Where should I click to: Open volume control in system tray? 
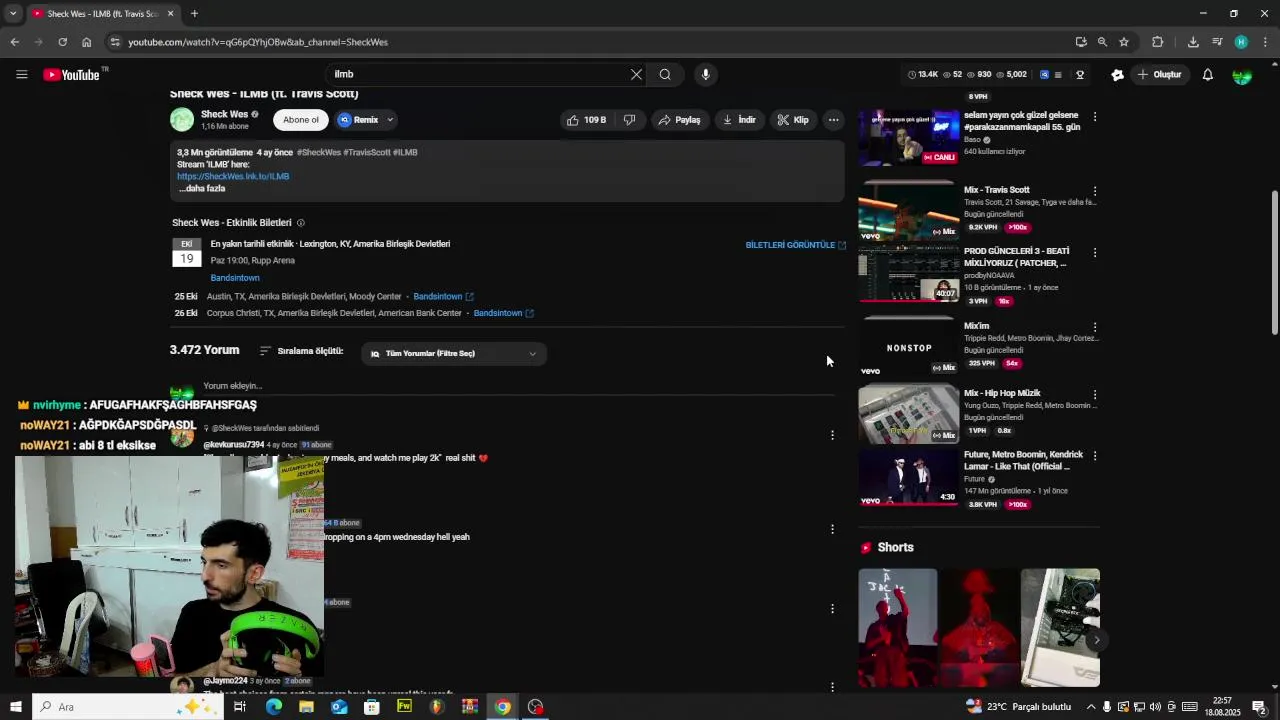click(1155, 707)
